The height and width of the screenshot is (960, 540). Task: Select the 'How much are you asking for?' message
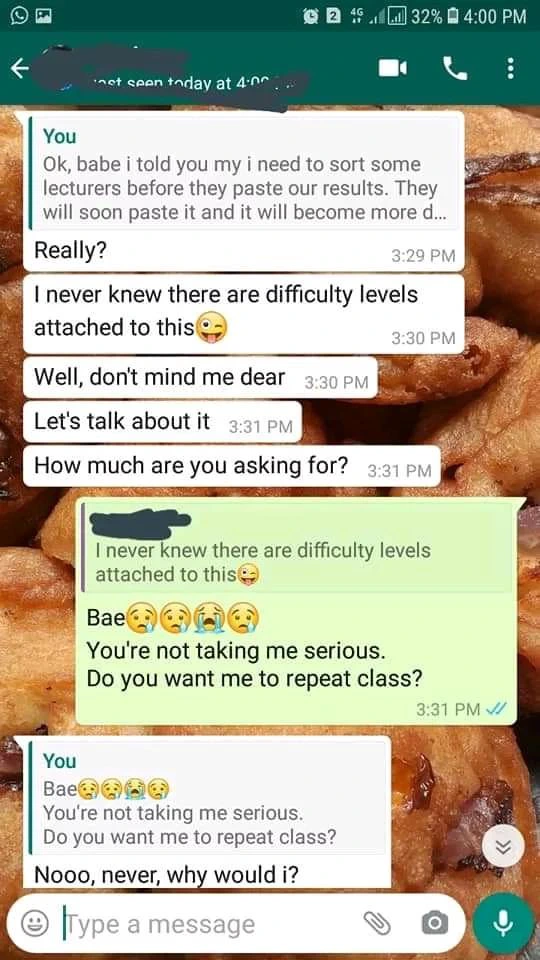click(232, 467)
